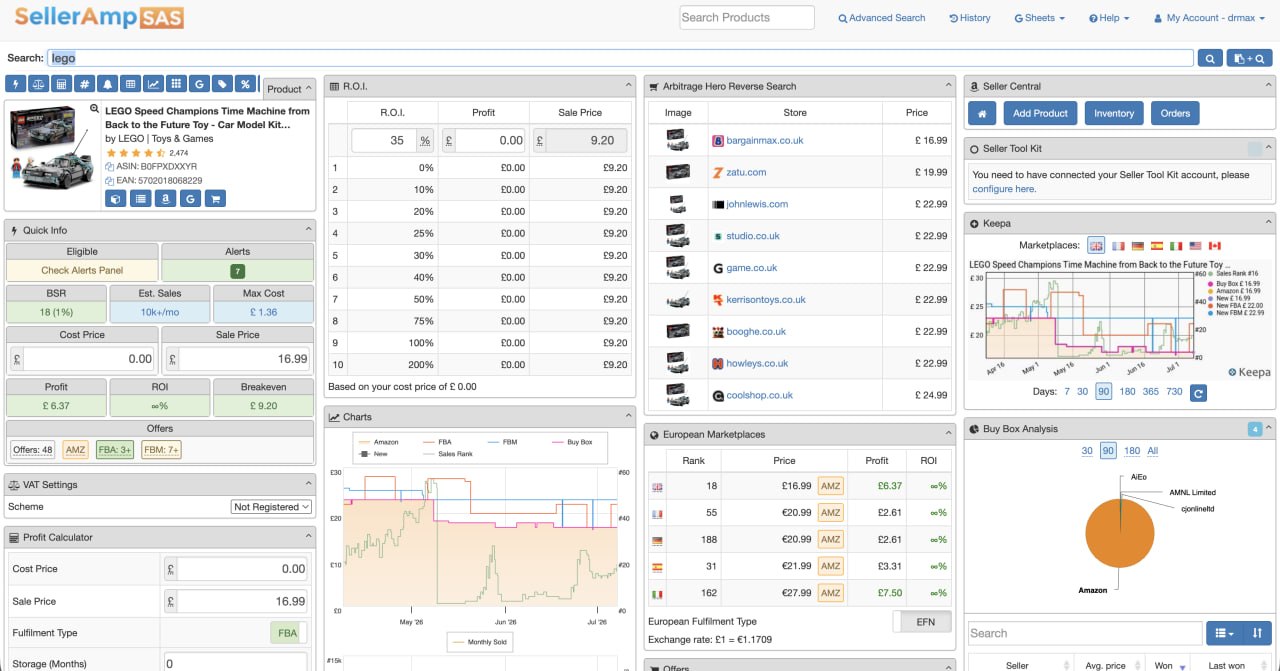Open the johnlewis.com store link

pyautogui.click(x=757, y=204)
